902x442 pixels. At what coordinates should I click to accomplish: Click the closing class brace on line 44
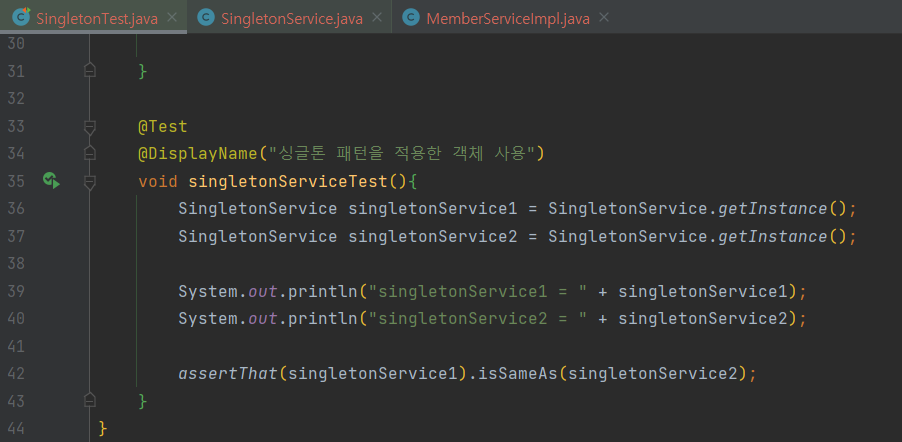tap(103, 428)
